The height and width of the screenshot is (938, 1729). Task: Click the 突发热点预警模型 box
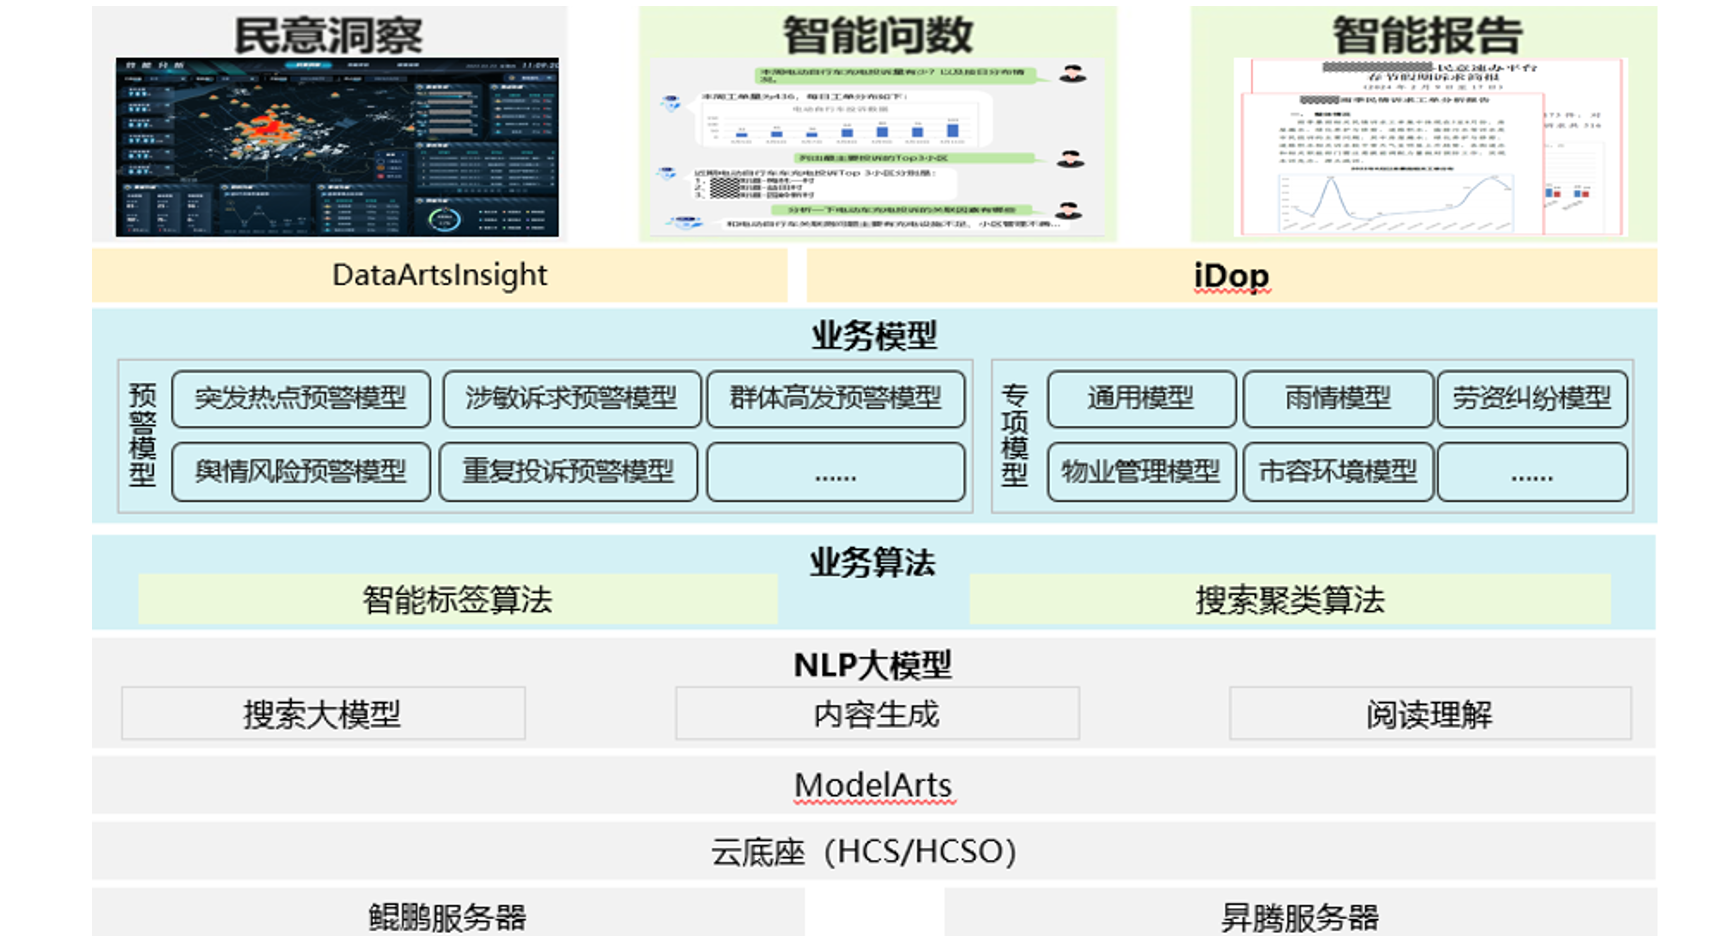pyautogui.click(x=301, y=398)
